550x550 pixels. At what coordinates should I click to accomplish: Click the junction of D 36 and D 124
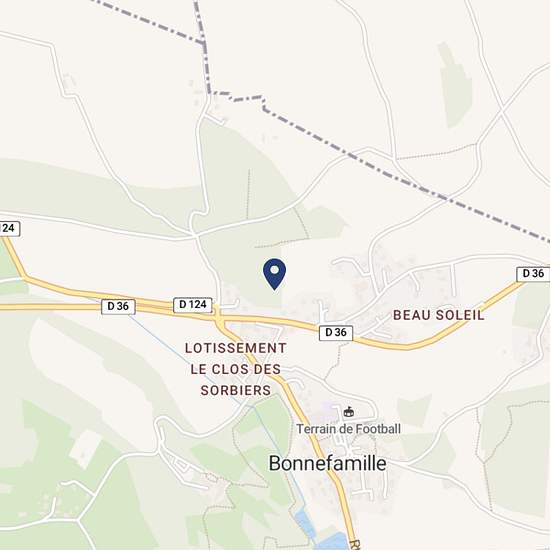click(x=218, y=316)
